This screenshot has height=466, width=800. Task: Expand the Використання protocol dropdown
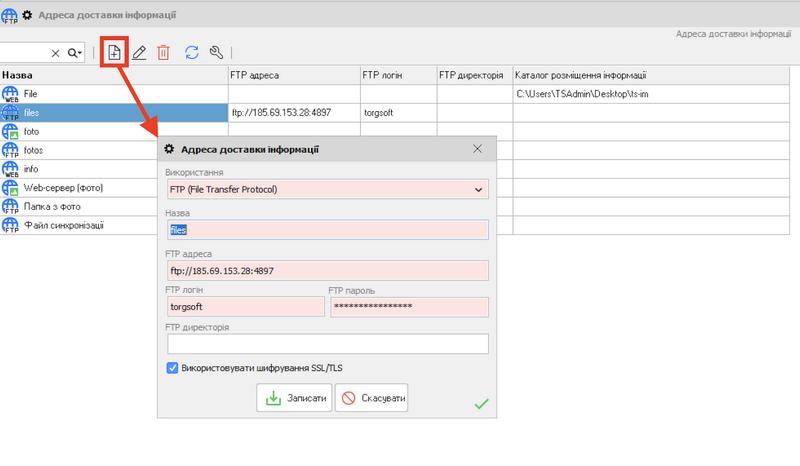[479, 189]
